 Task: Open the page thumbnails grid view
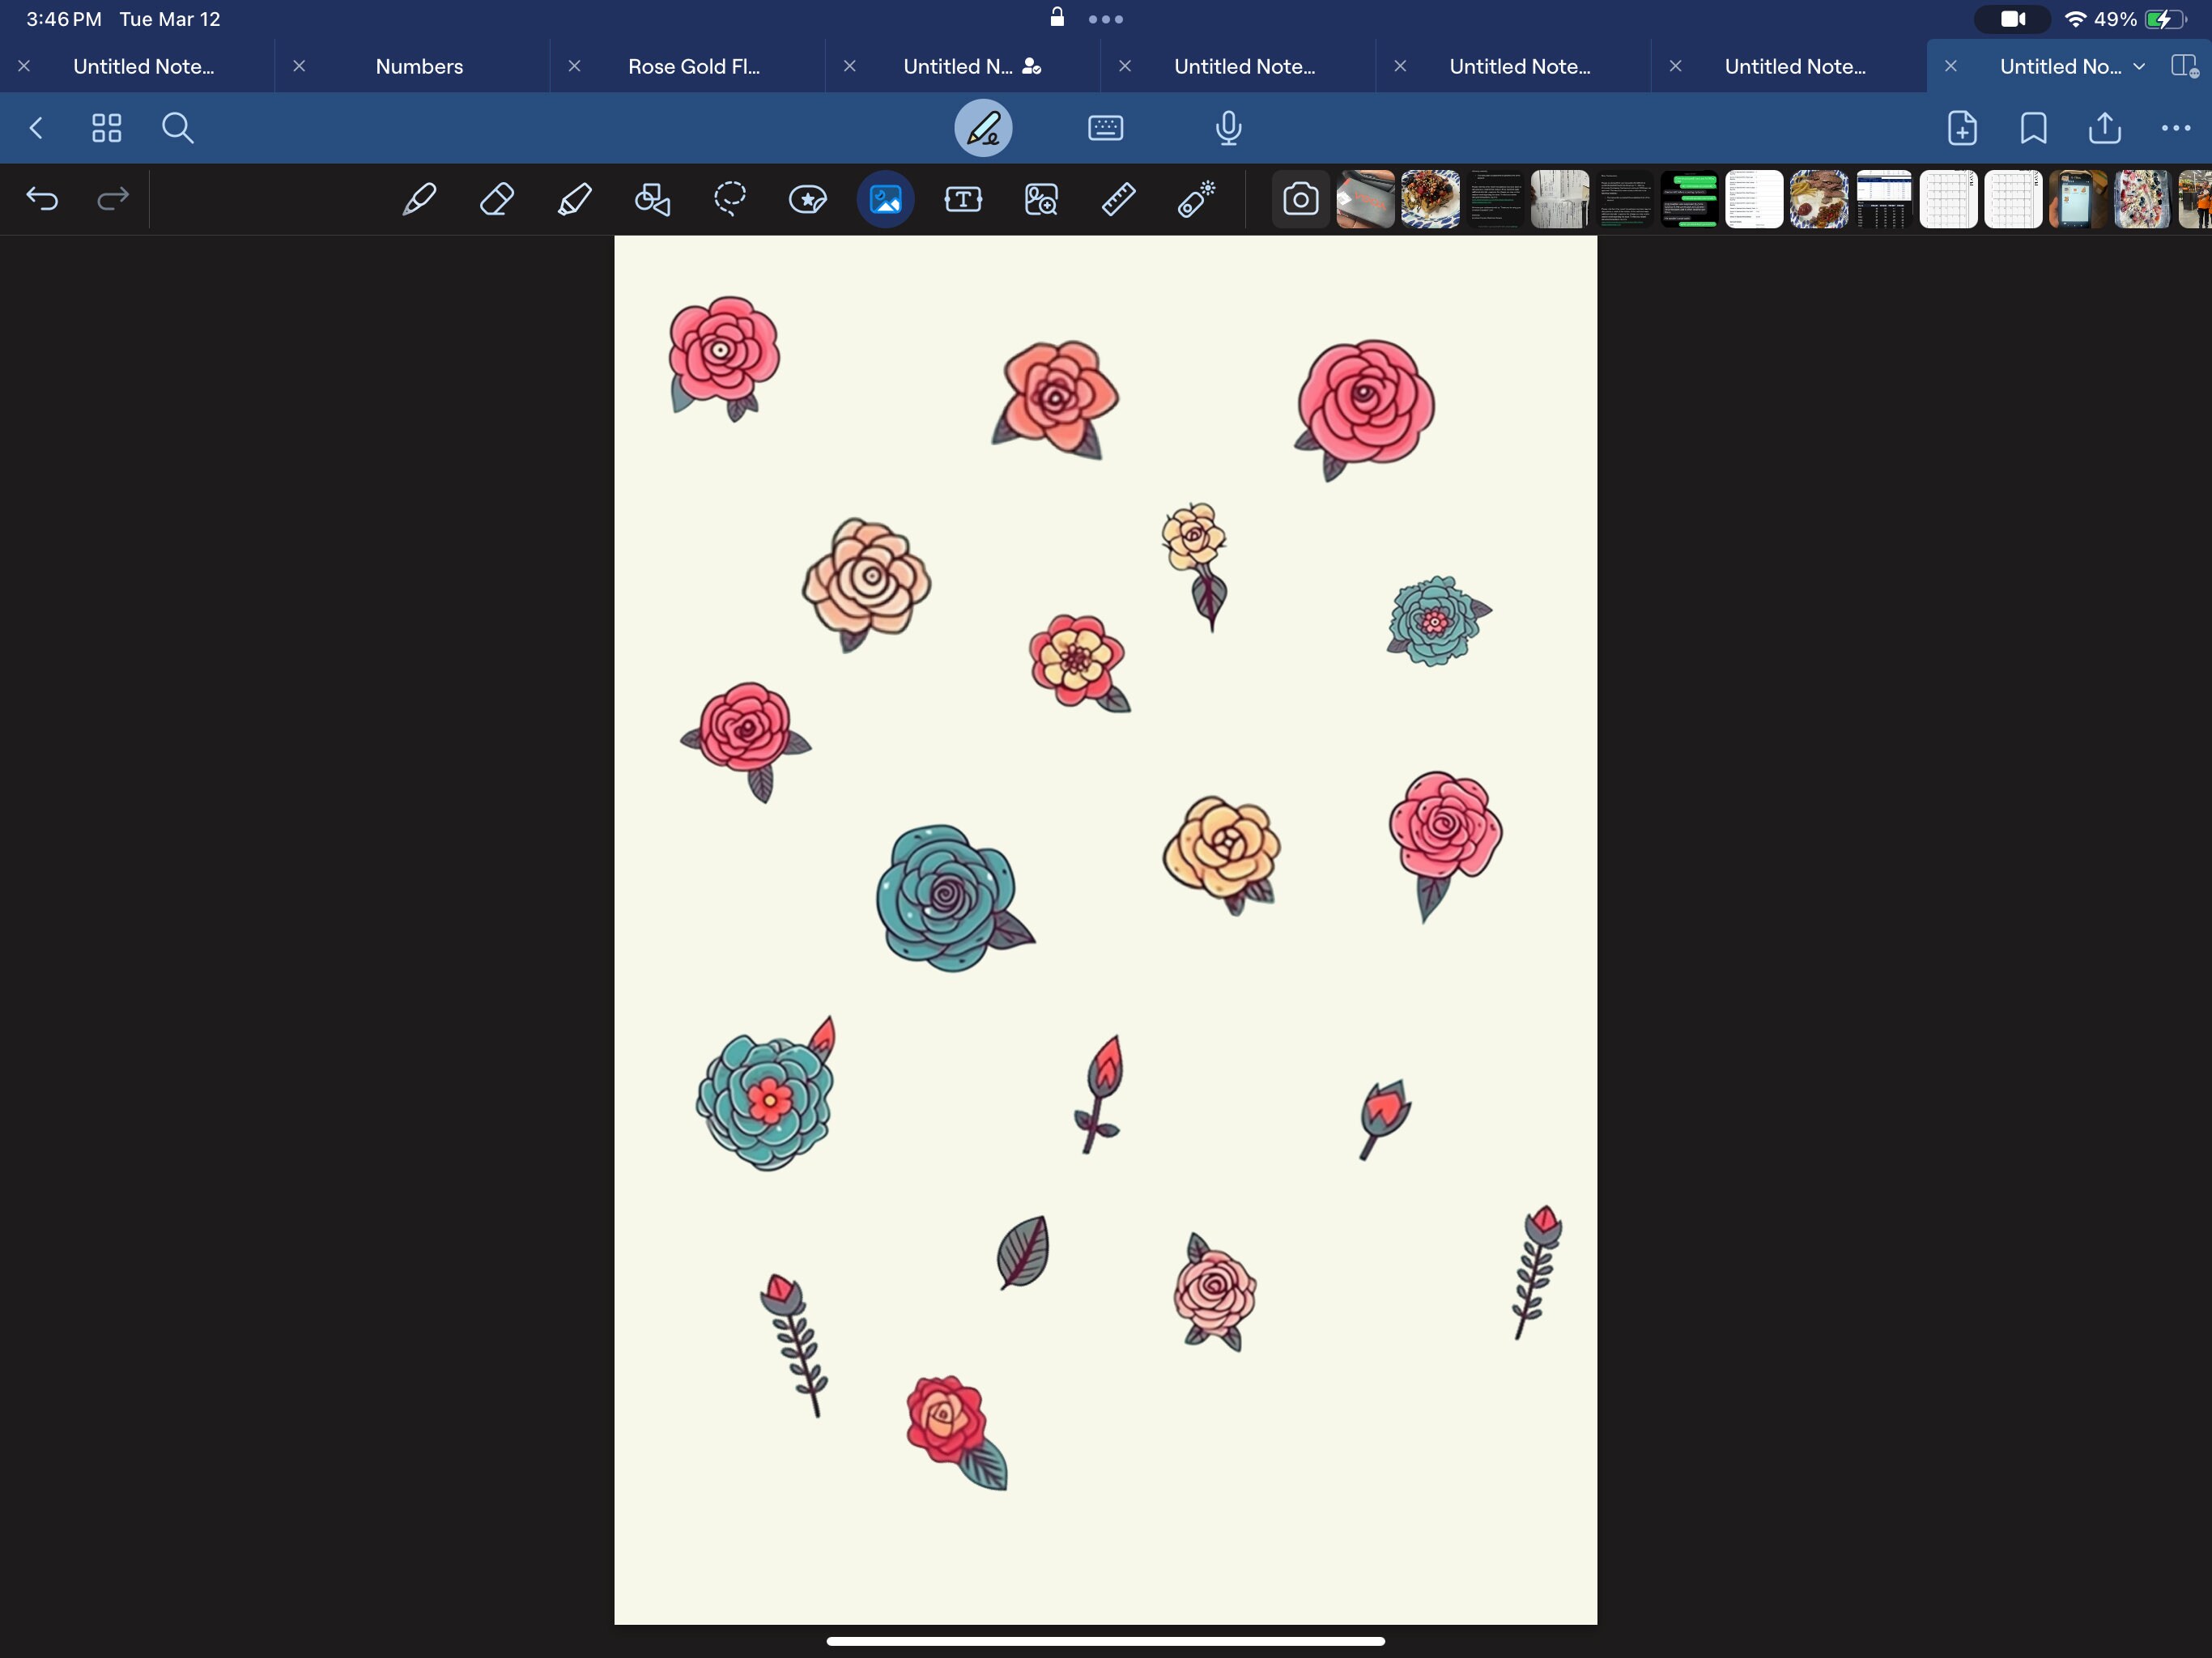click(x=107, y=128)
